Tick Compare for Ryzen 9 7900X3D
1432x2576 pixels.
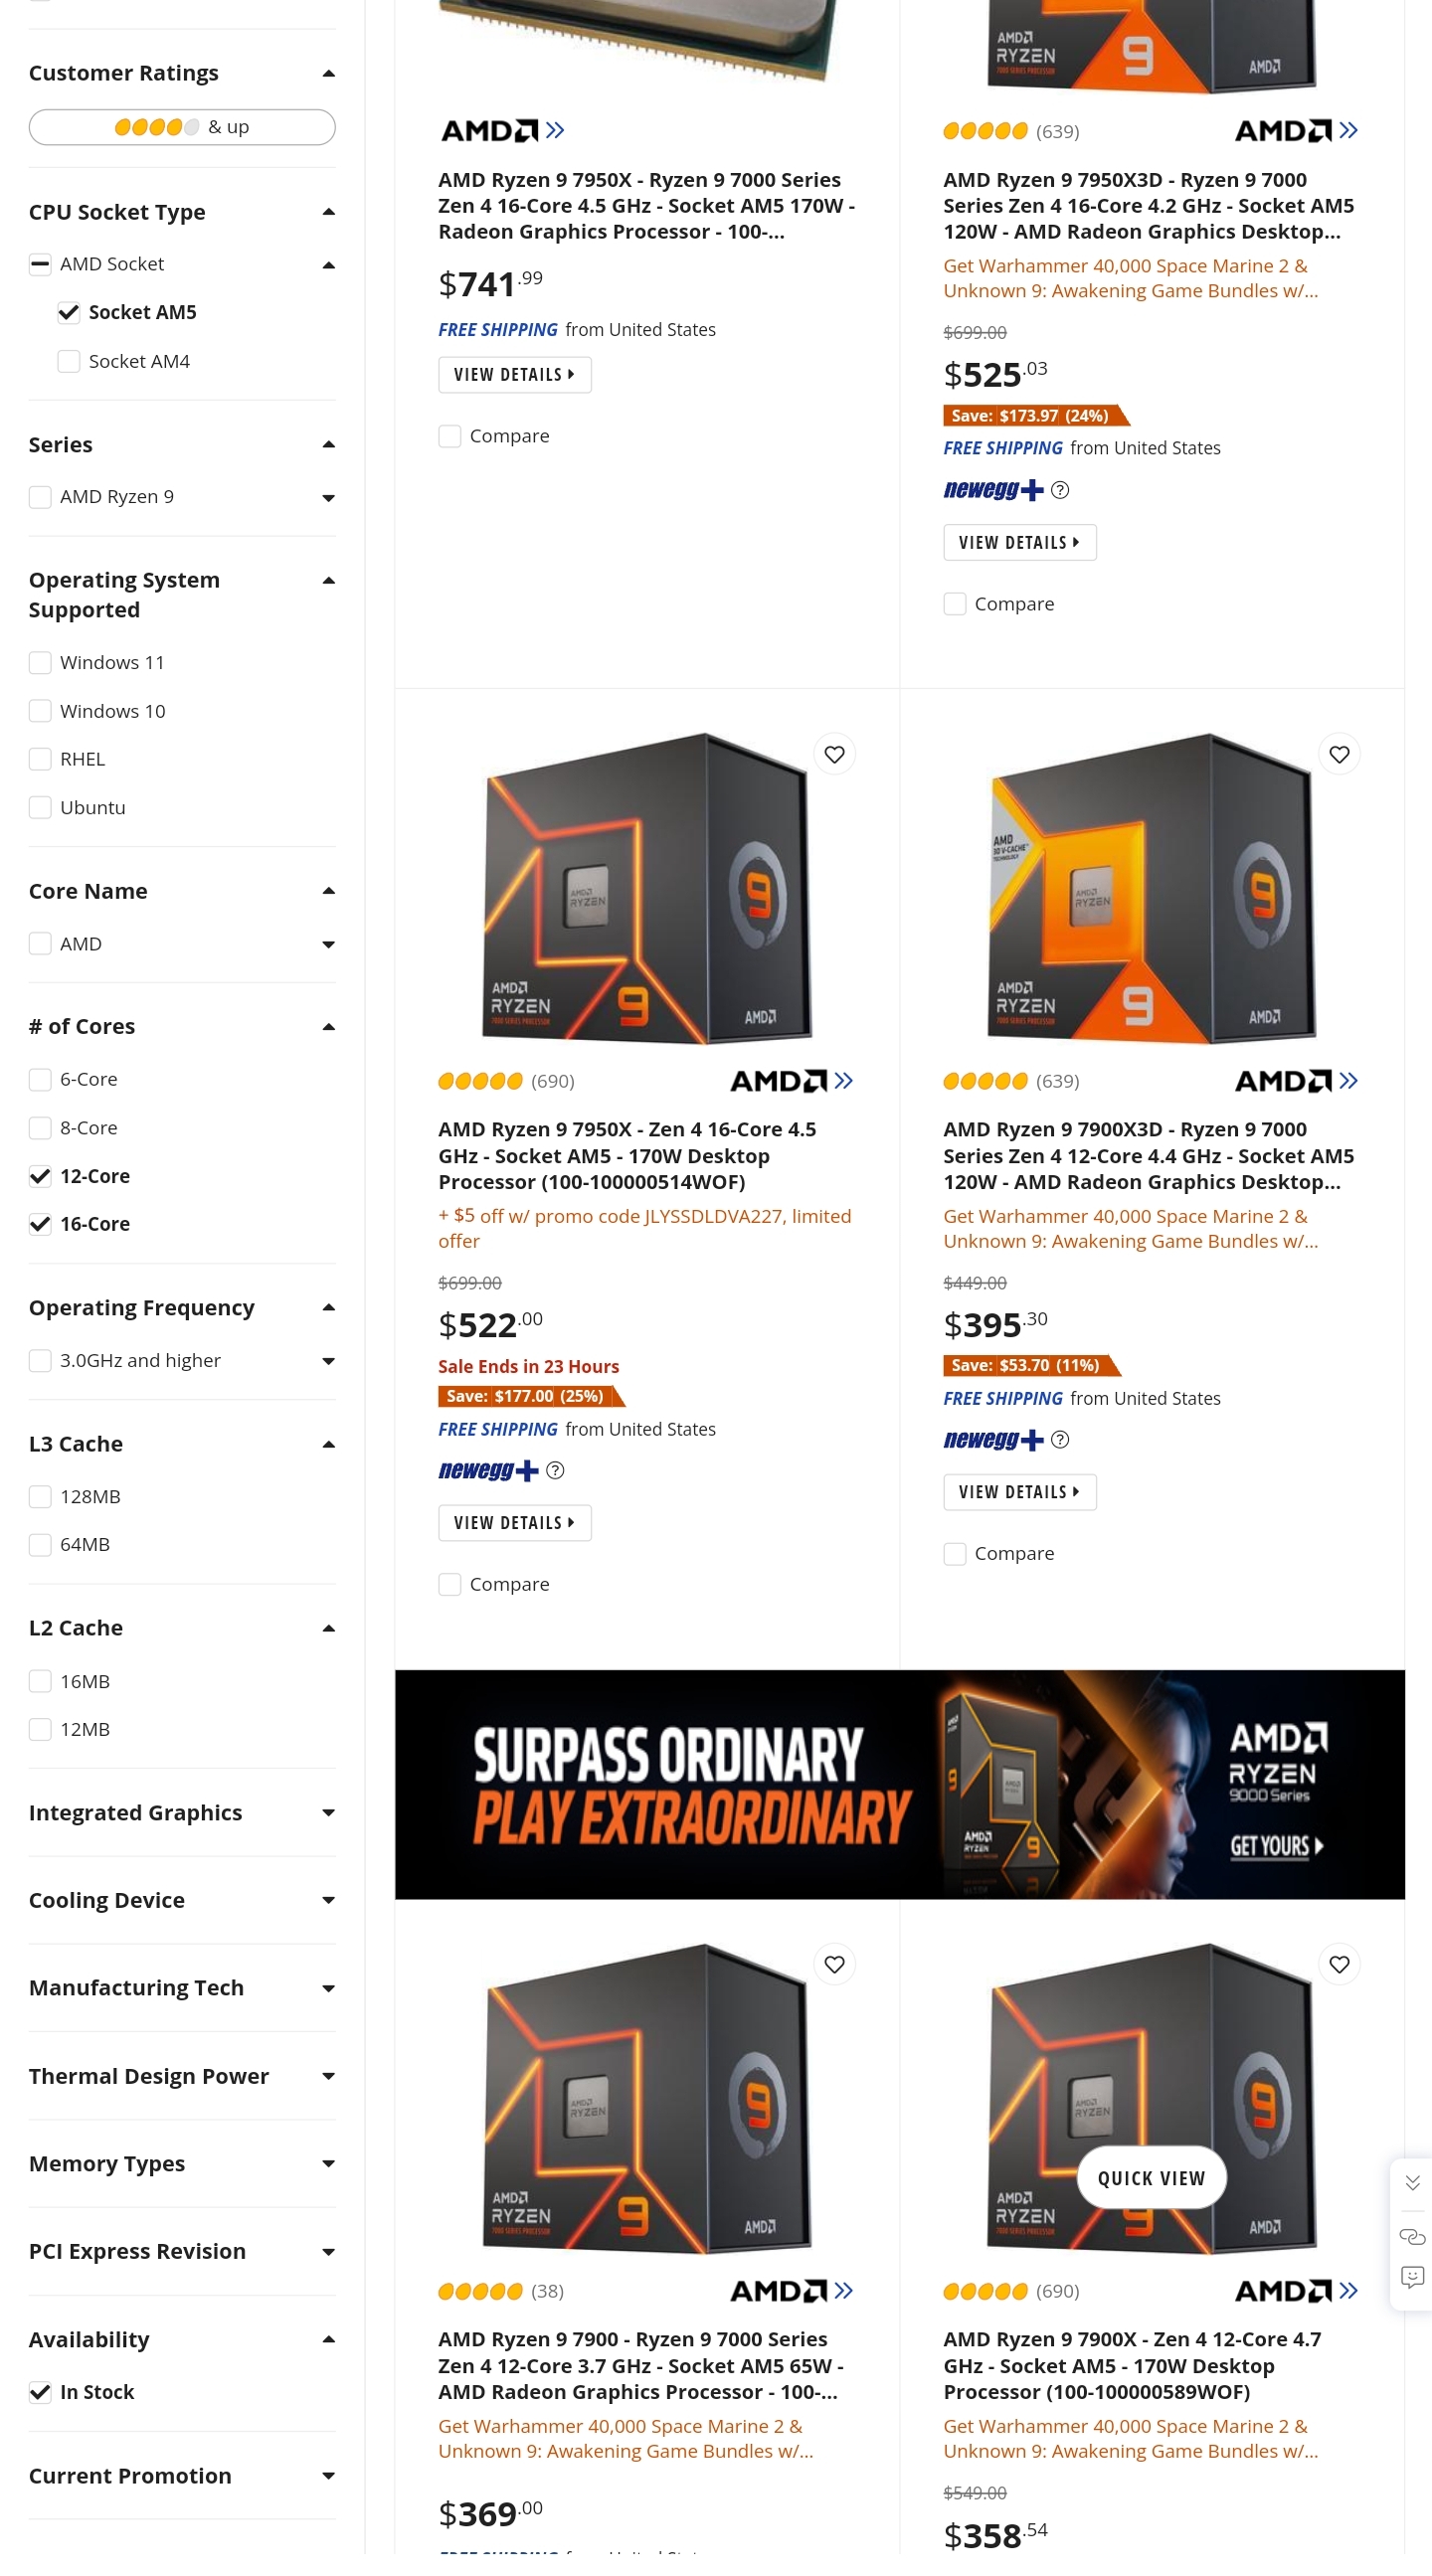[954, 1553]
